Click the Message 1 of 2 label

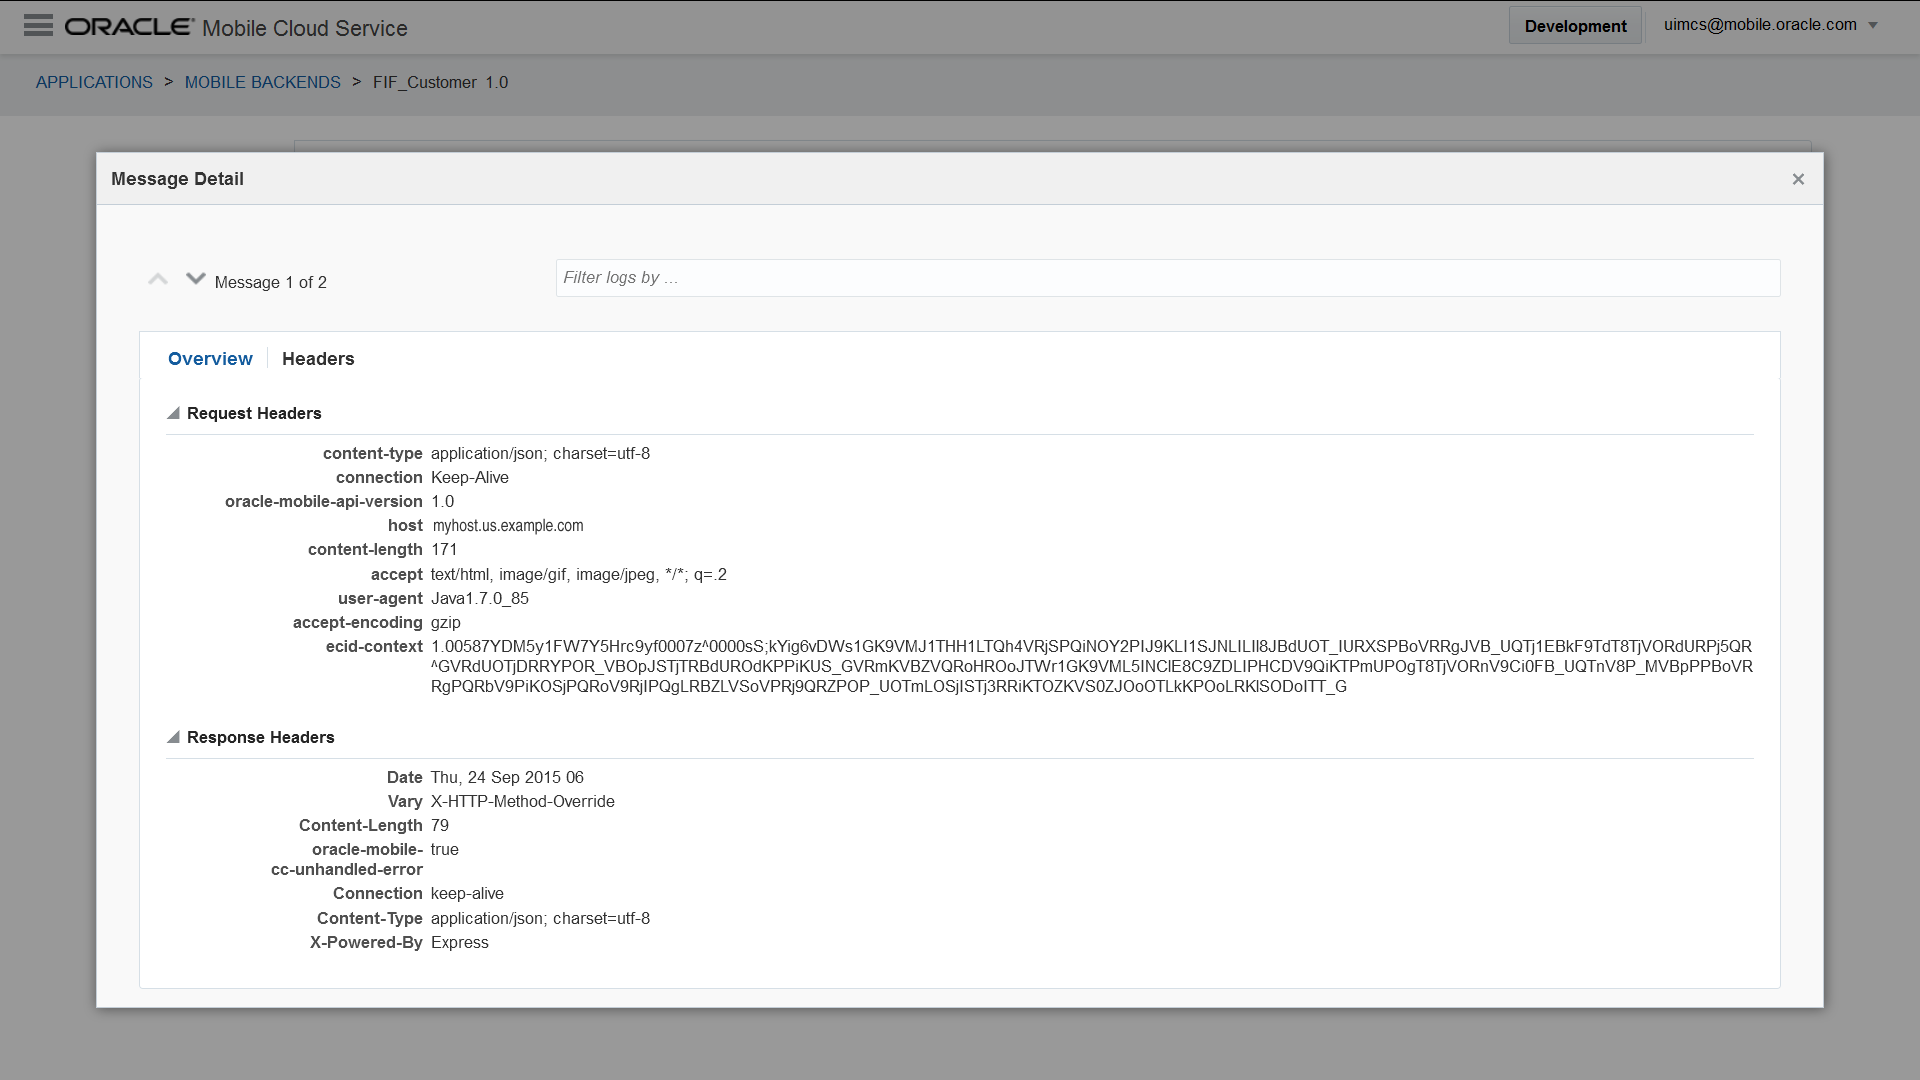[270, 282]
